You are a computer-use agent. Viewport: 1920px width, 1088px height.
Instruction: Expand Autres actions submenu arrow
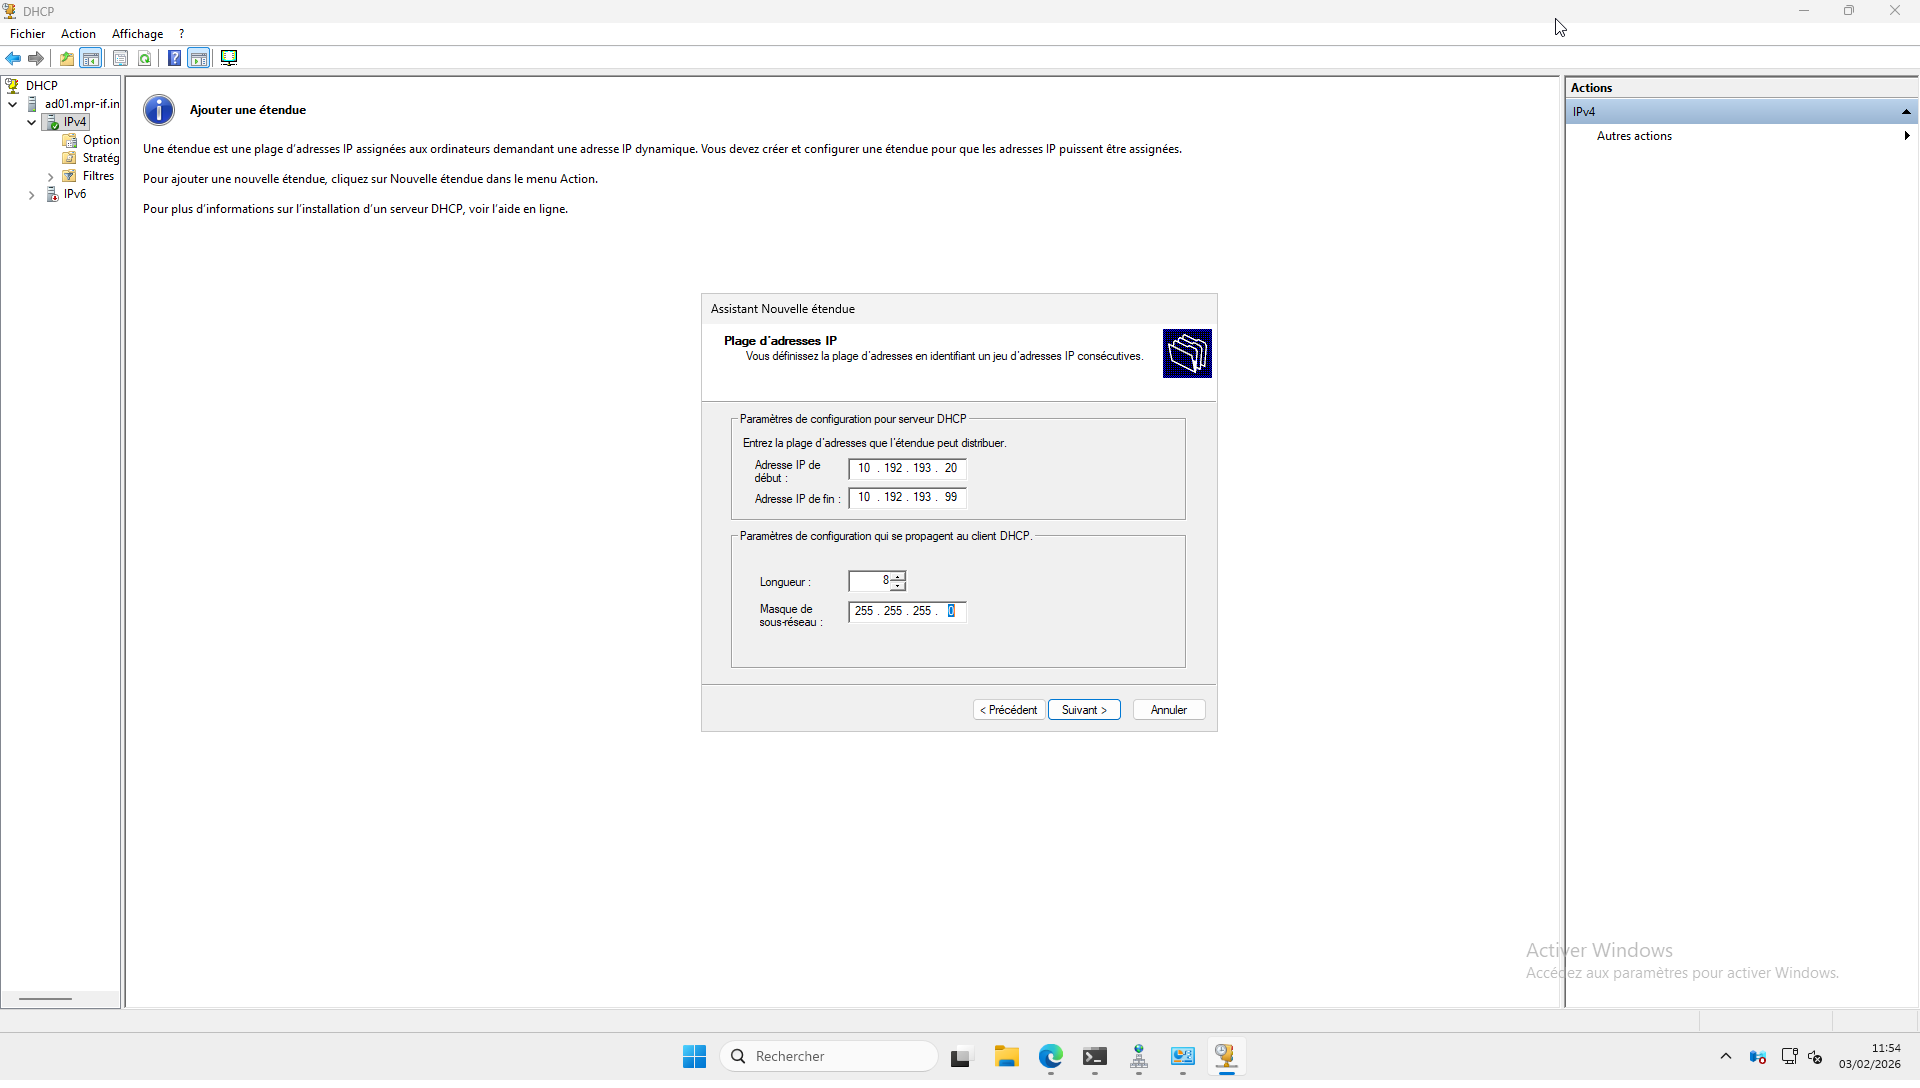tap(1906, 136)
